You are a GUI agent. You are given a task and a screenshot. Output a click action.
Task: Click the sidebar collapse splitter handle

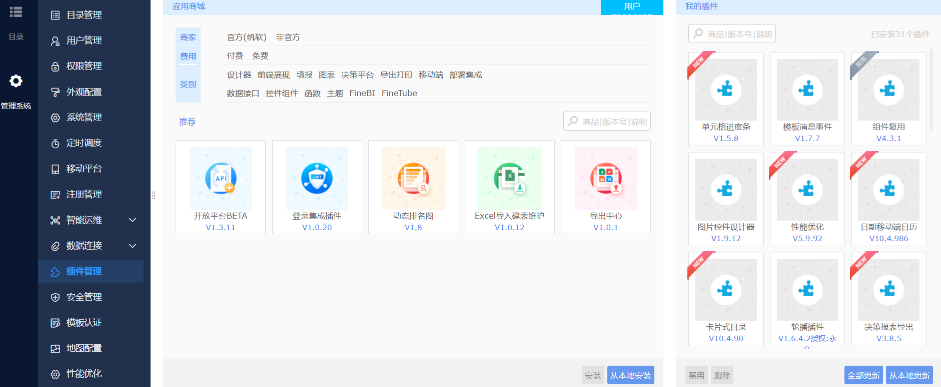coord(154,195)
